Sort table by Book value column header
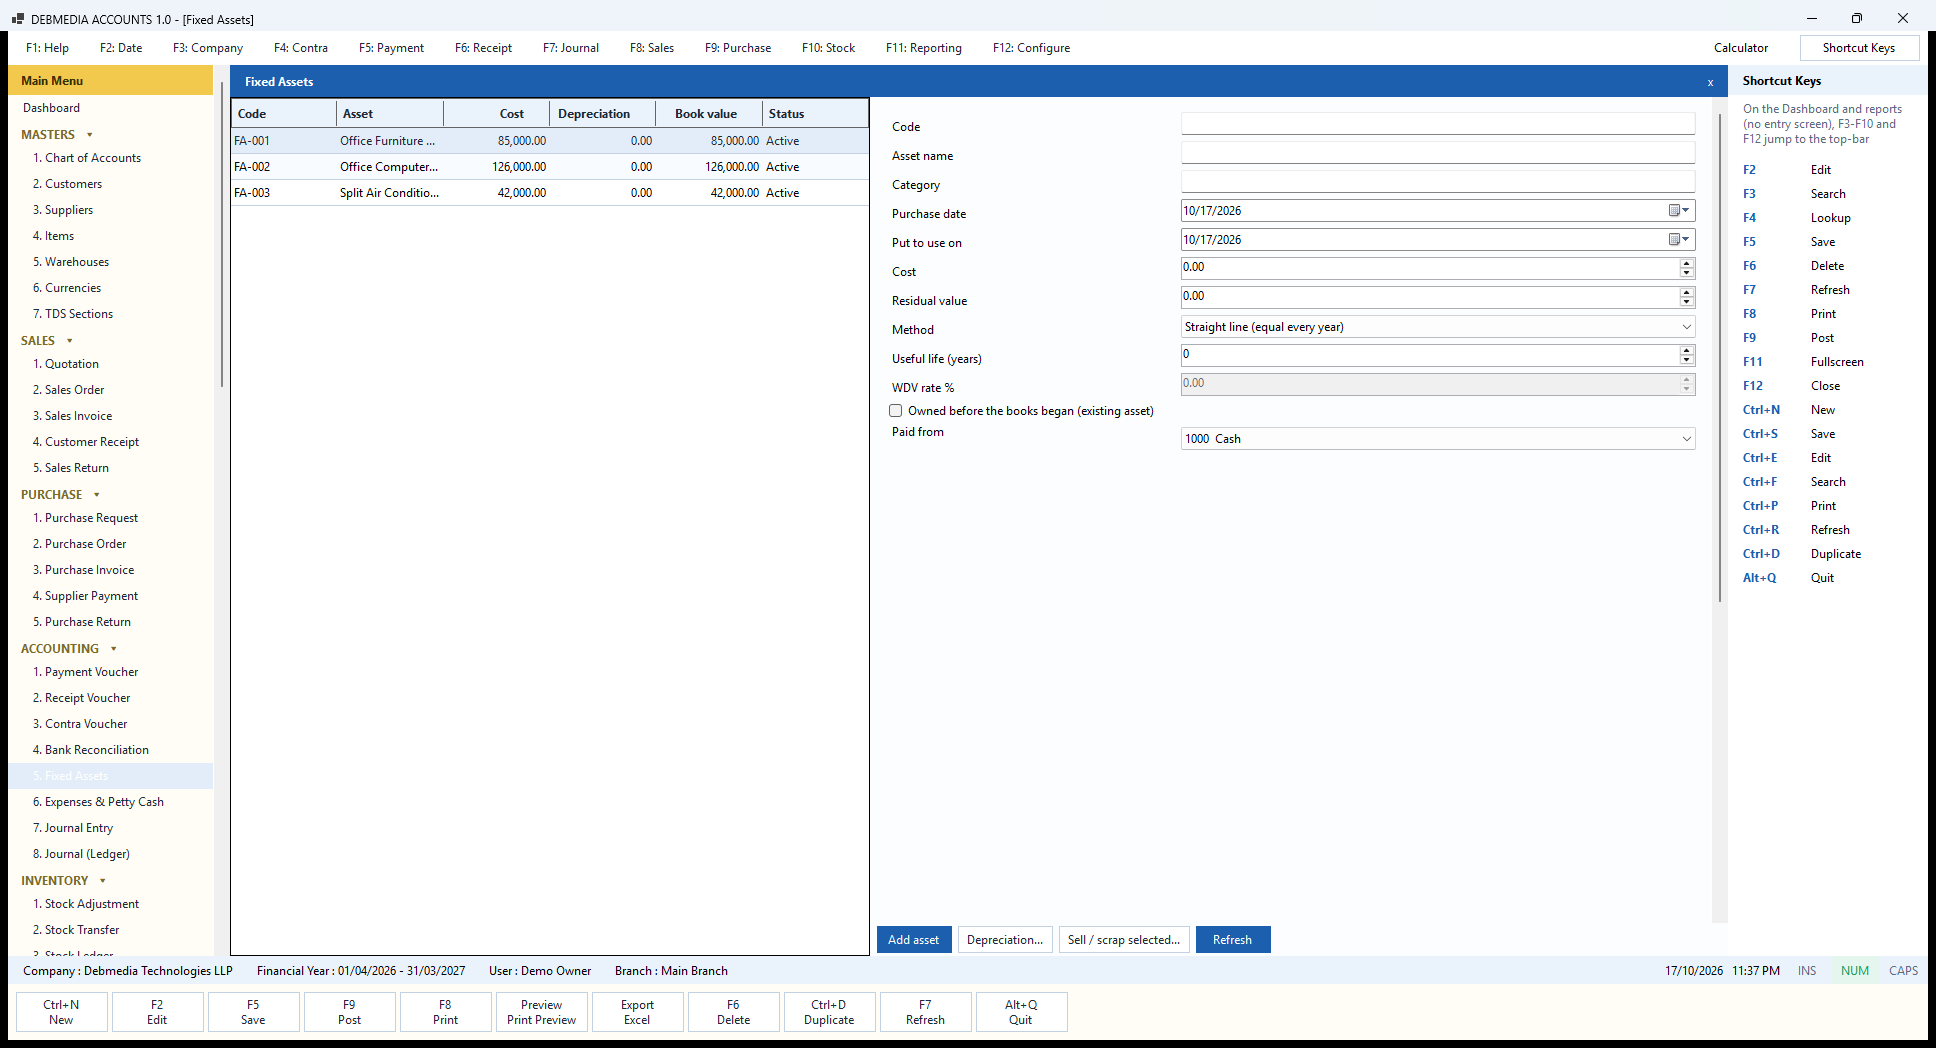1936x1048 pixels. tap(708, 114)
